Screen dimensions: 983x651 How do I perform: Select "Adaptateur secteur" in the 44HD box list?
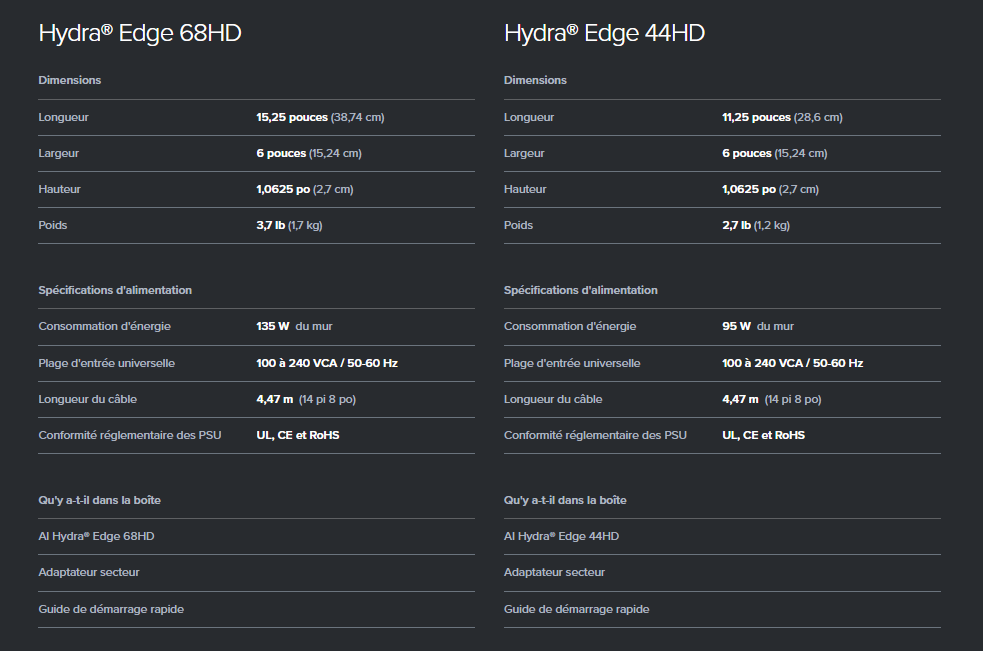555,572
